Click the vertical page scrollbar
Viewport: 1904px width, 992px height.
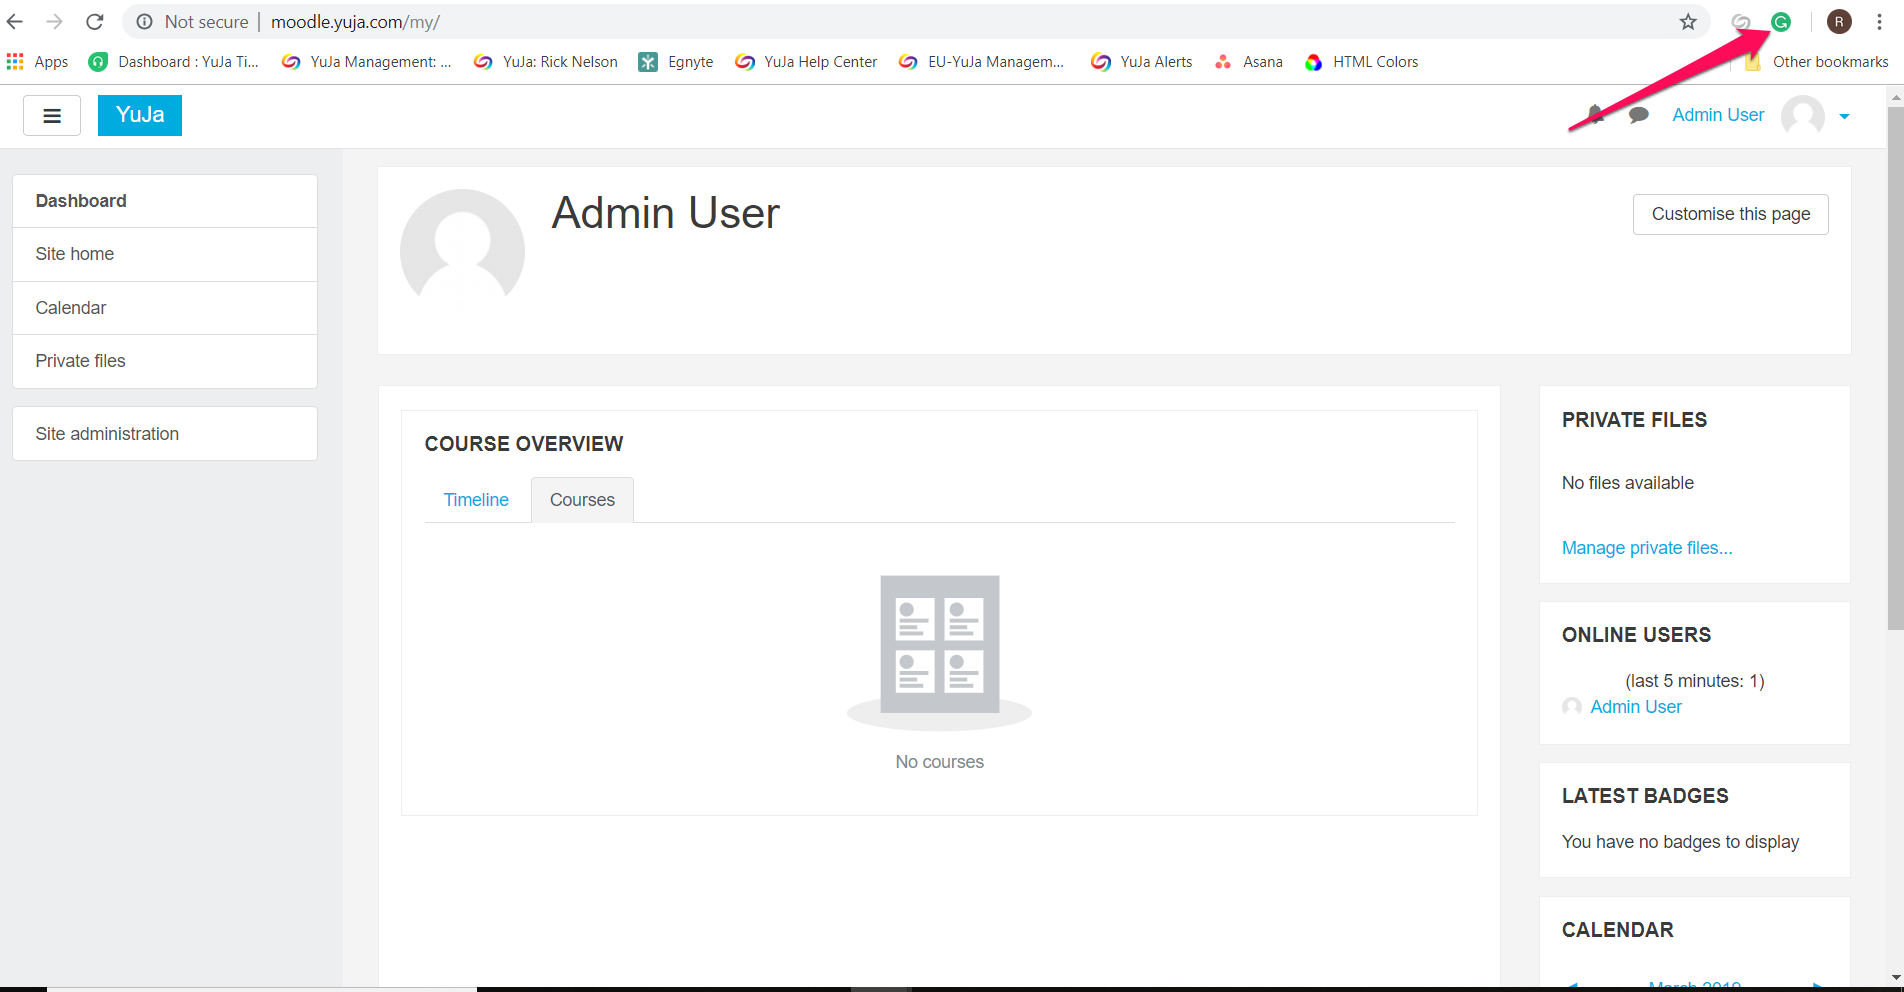coord(1895,368)
